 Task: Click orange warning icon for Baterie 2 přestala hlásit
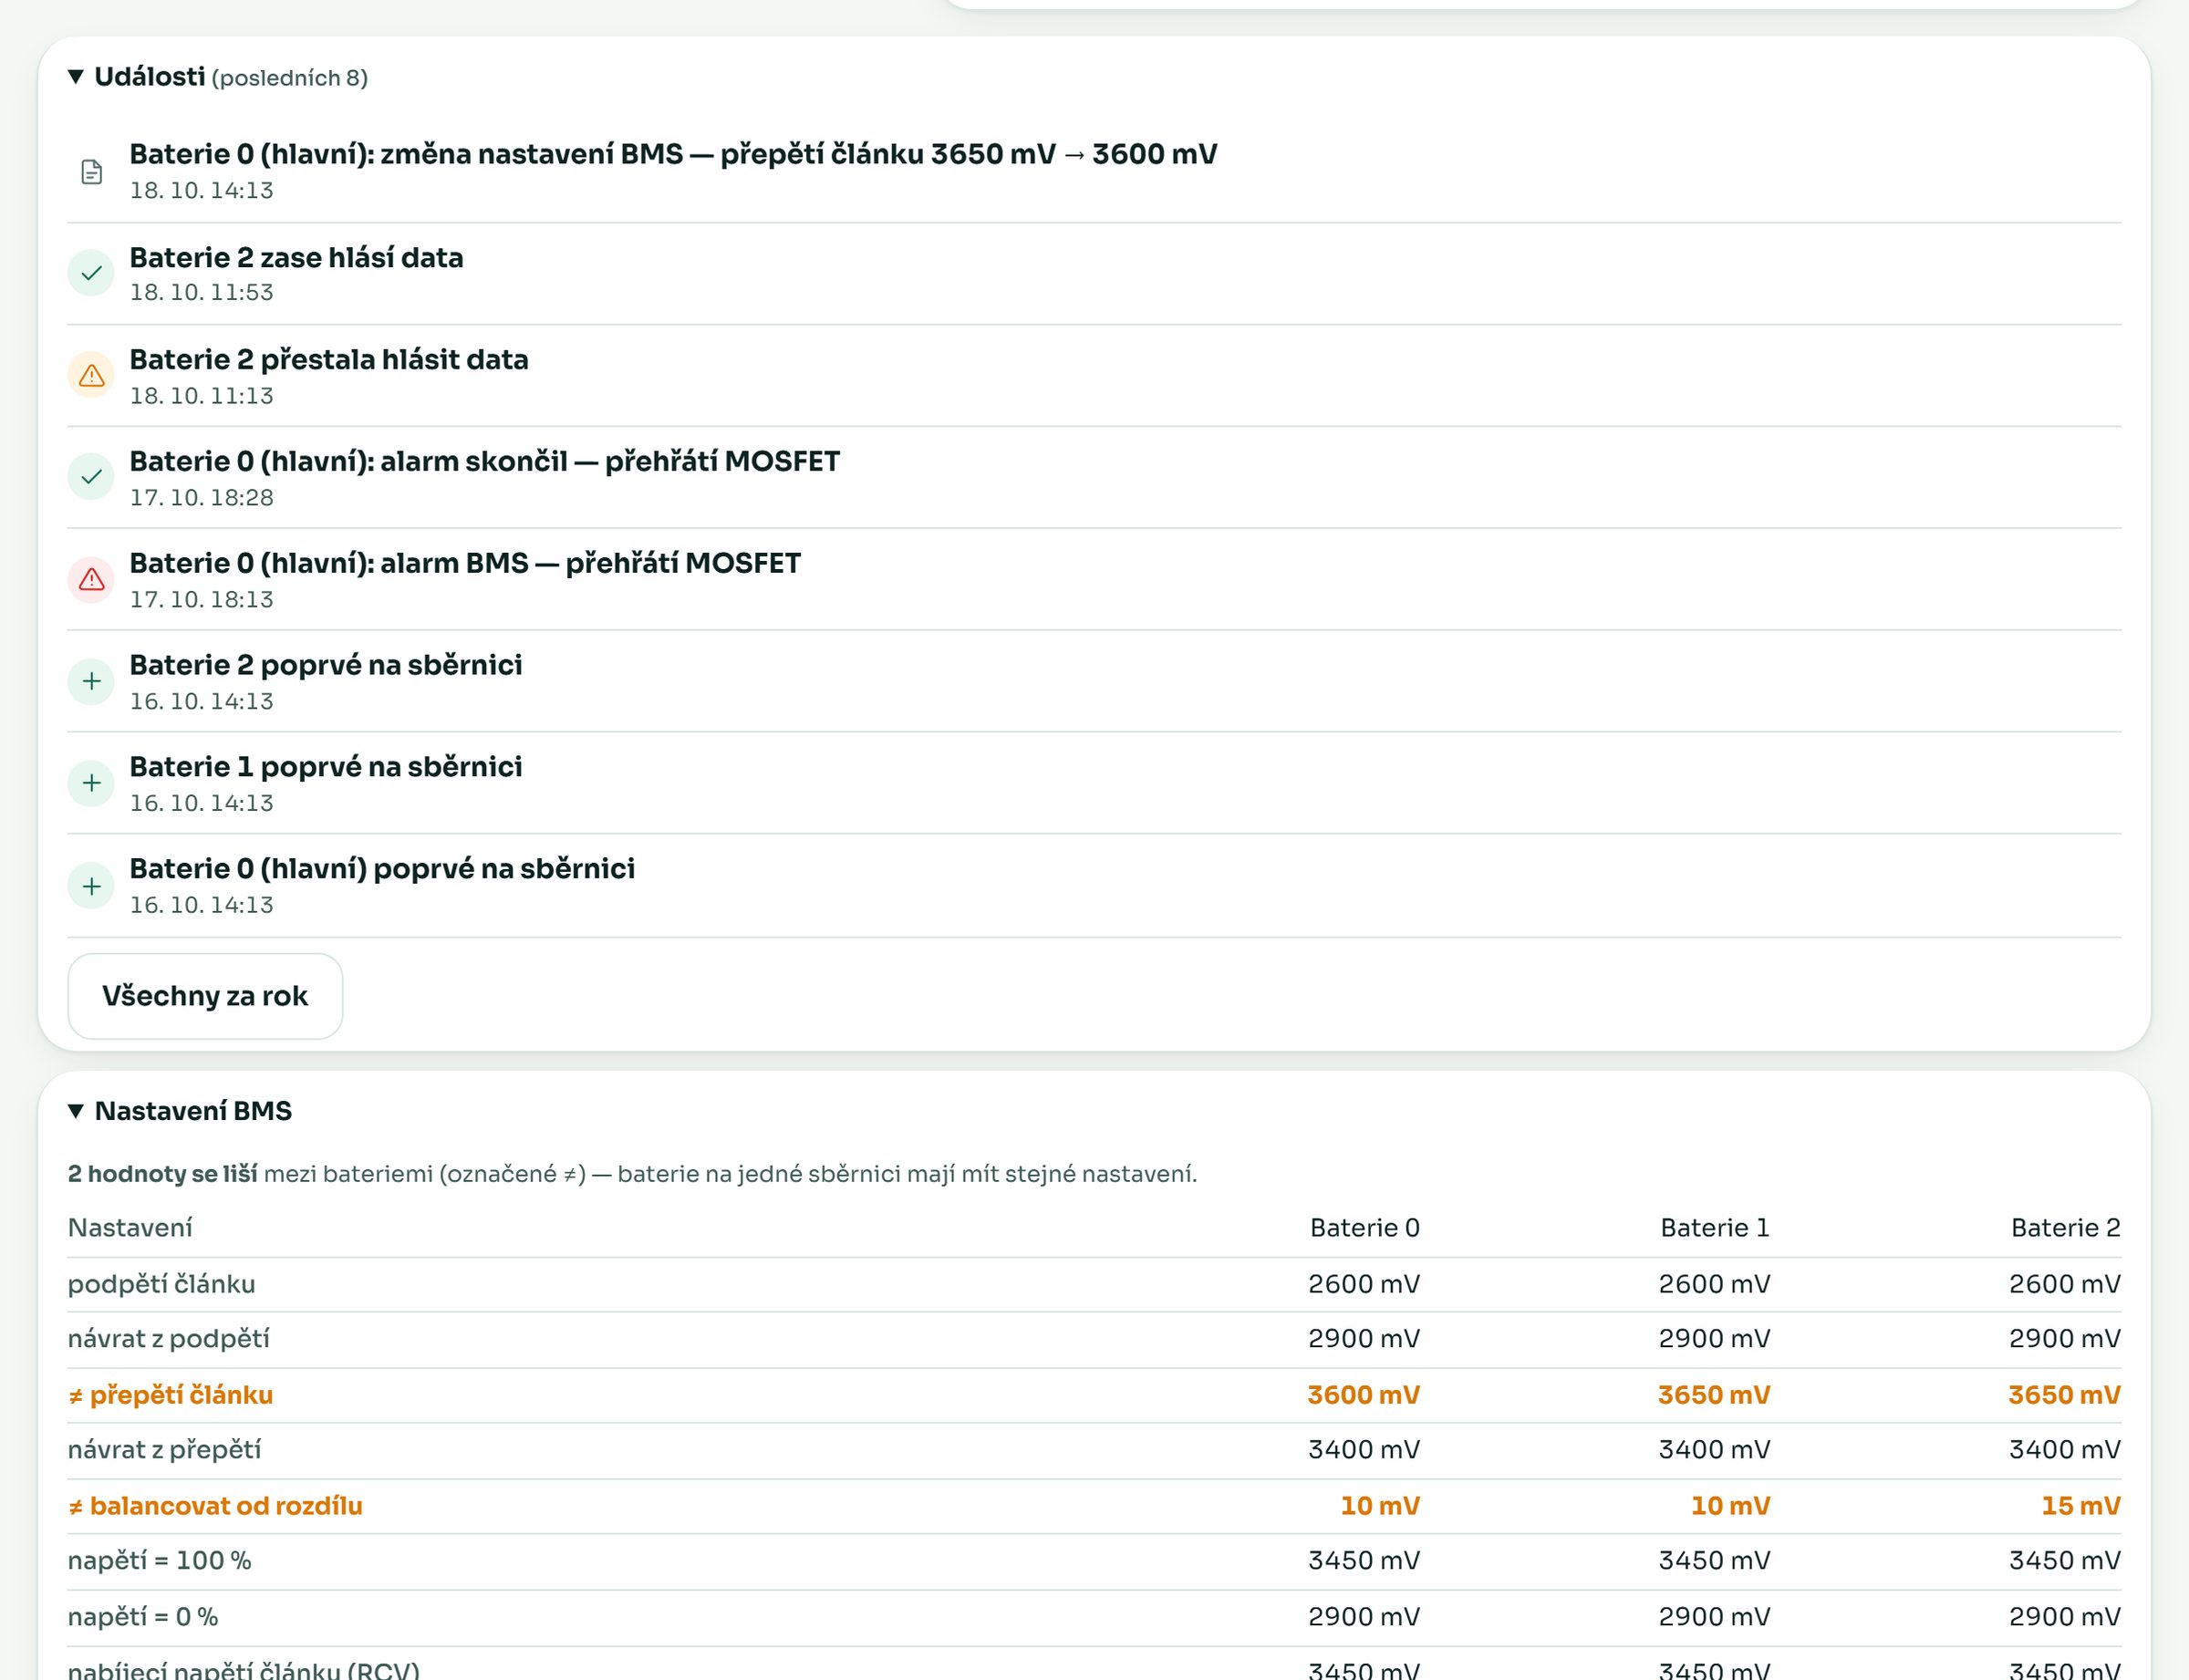[91, 375]
